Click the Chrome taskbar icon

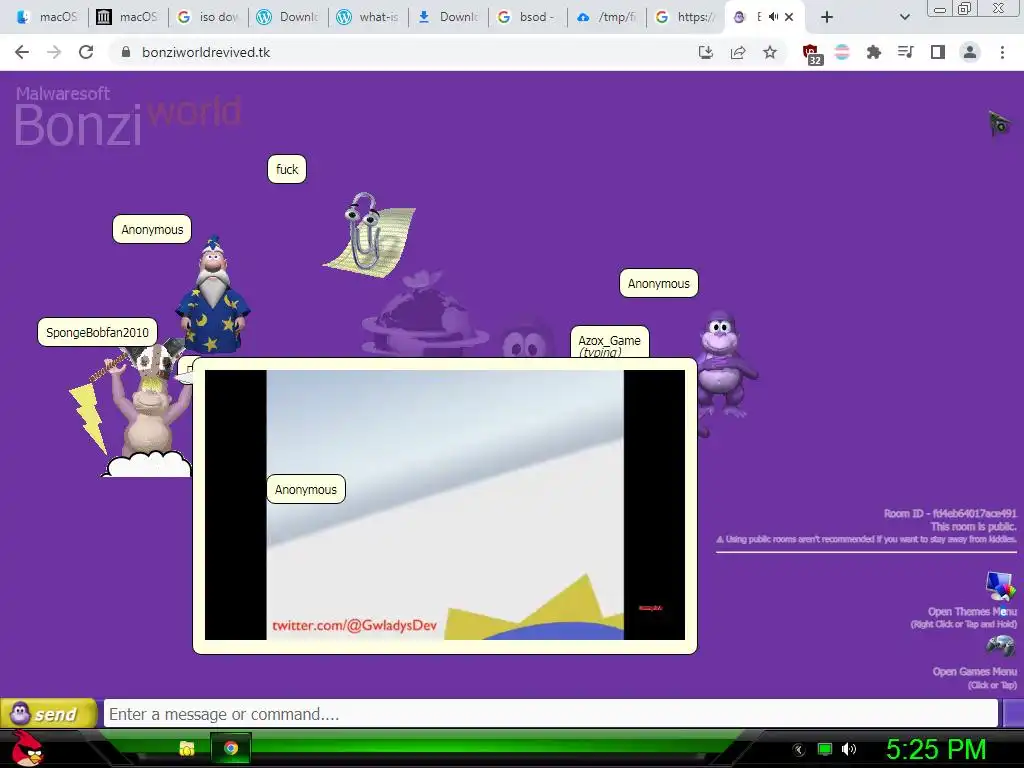pos(231,748)
